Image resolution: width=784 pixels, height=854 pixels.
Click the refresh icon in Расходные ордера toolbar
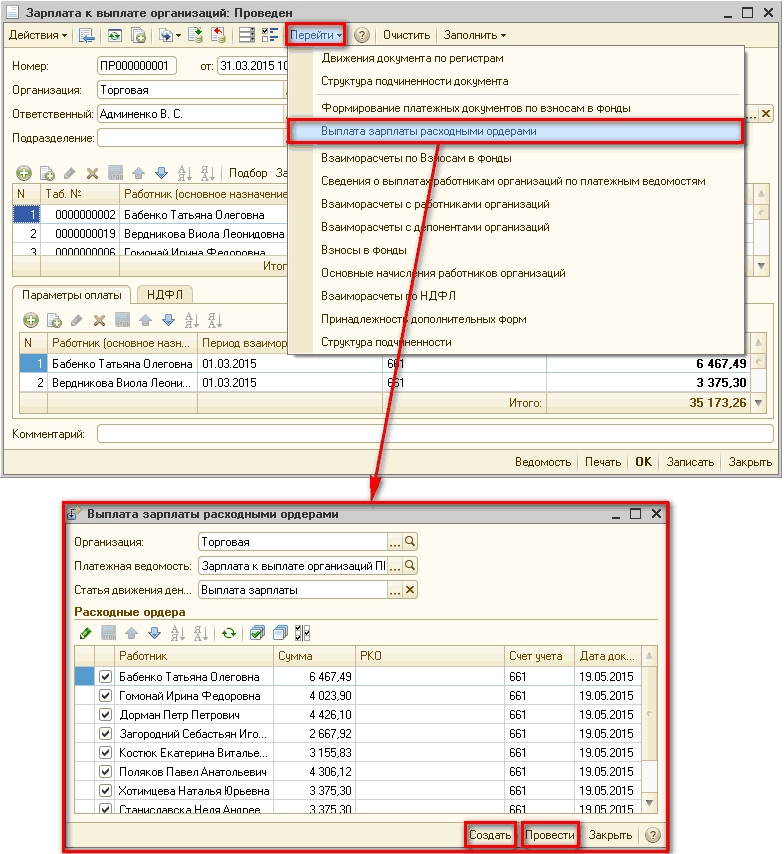[x=230, y=633]
